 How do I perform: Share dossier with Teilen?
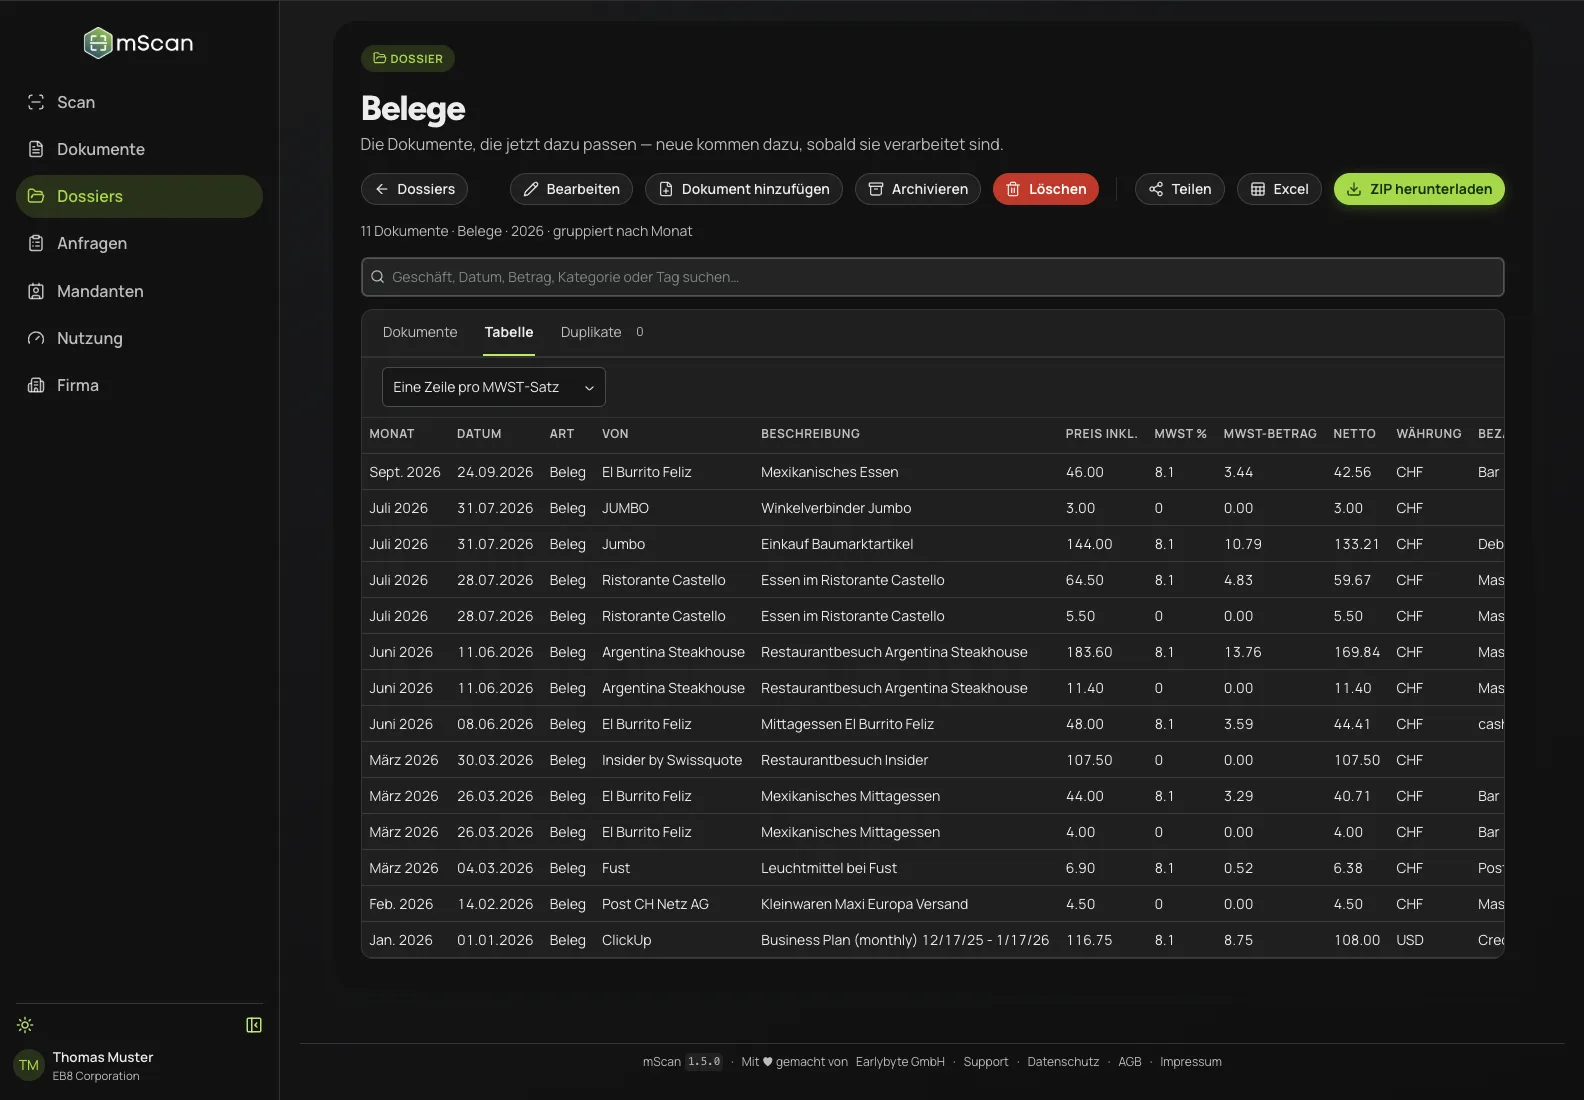(x=1180, y=189)
